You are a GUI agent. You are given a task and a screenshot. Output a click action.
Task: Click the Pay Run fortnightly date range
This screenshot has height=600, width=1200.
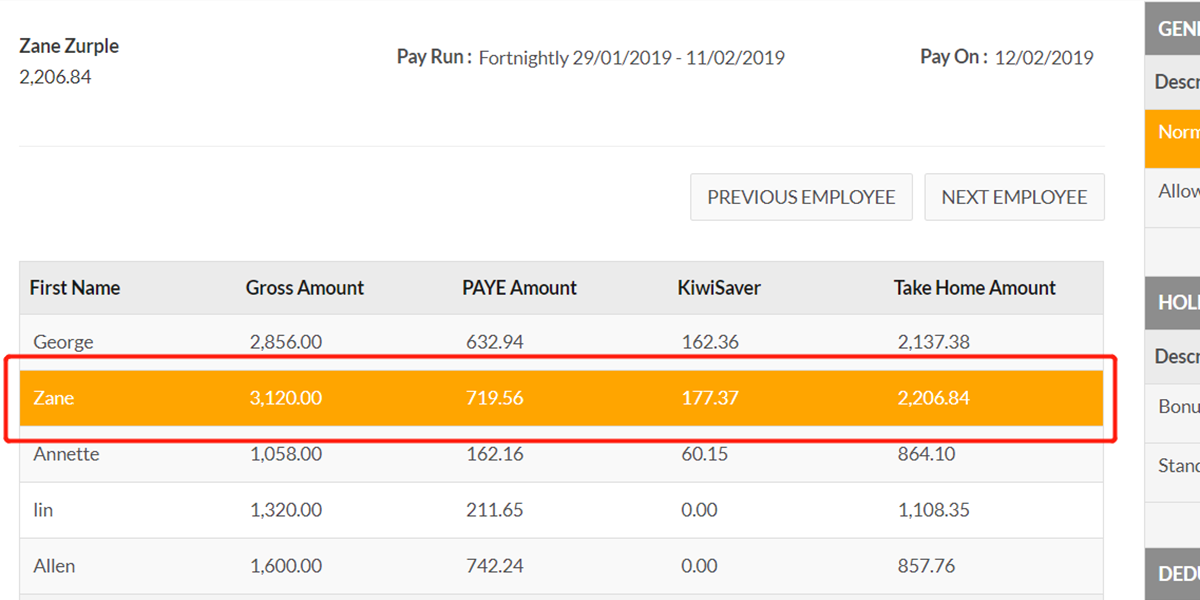pyautogui.click(x=632, y=58)
